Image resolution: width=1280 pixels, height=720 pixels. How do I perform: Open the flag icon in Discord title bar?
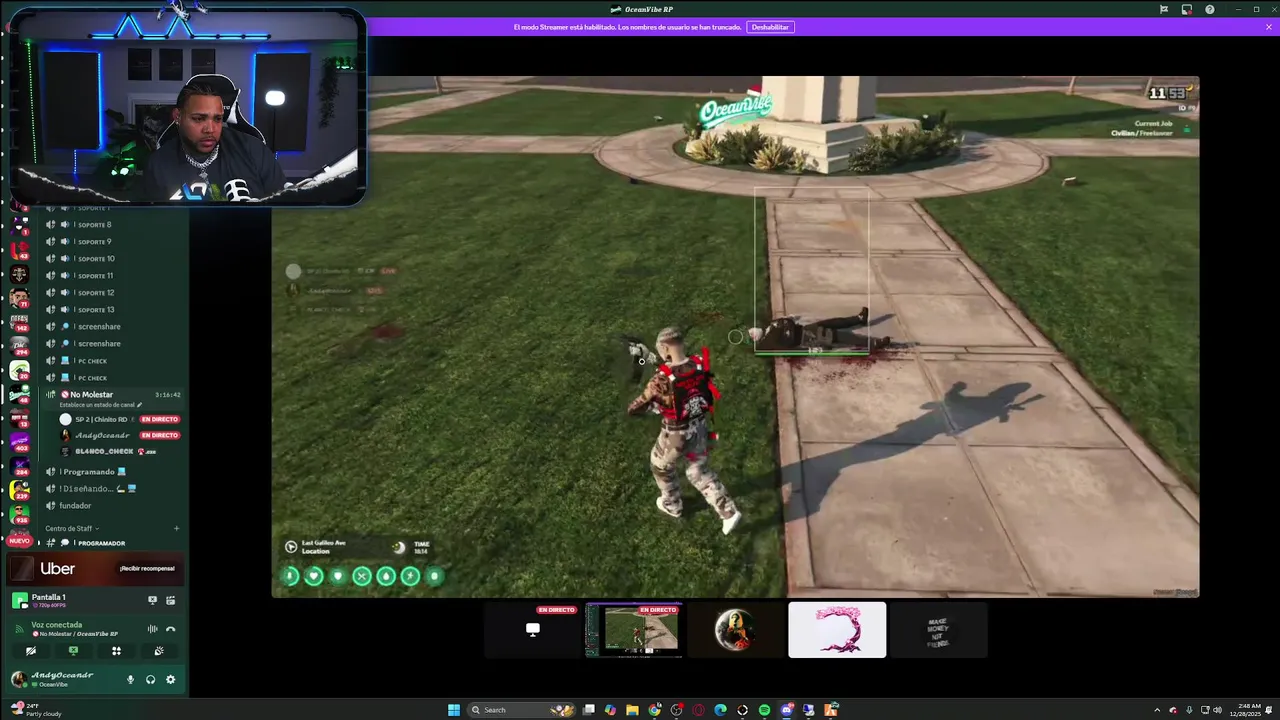[1163, 9]
